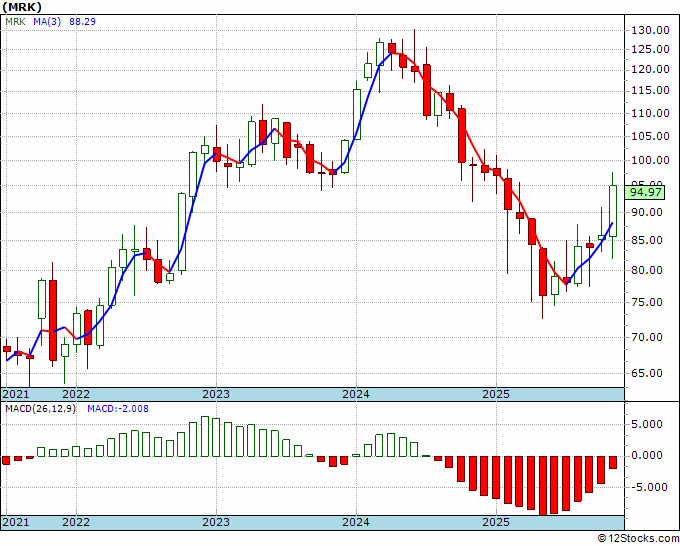Screen dimensions: 680x546
Task: Click the -5.000 MACD axis label
Action: [647, 487]
